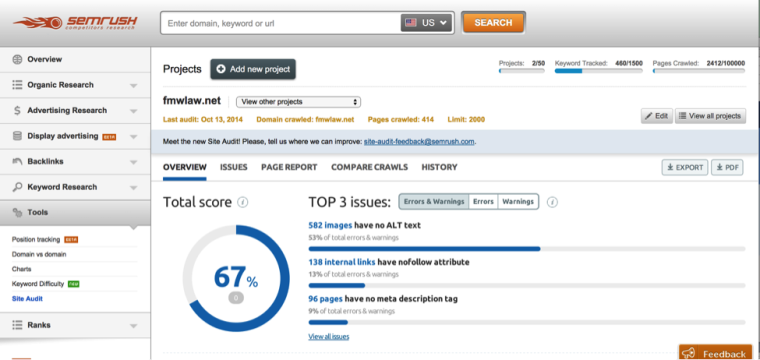Image resolution: width=760 pixels, height=360 pixels.
Task: Click the Projects usage progress bar
Action: (x=522, y=71)
